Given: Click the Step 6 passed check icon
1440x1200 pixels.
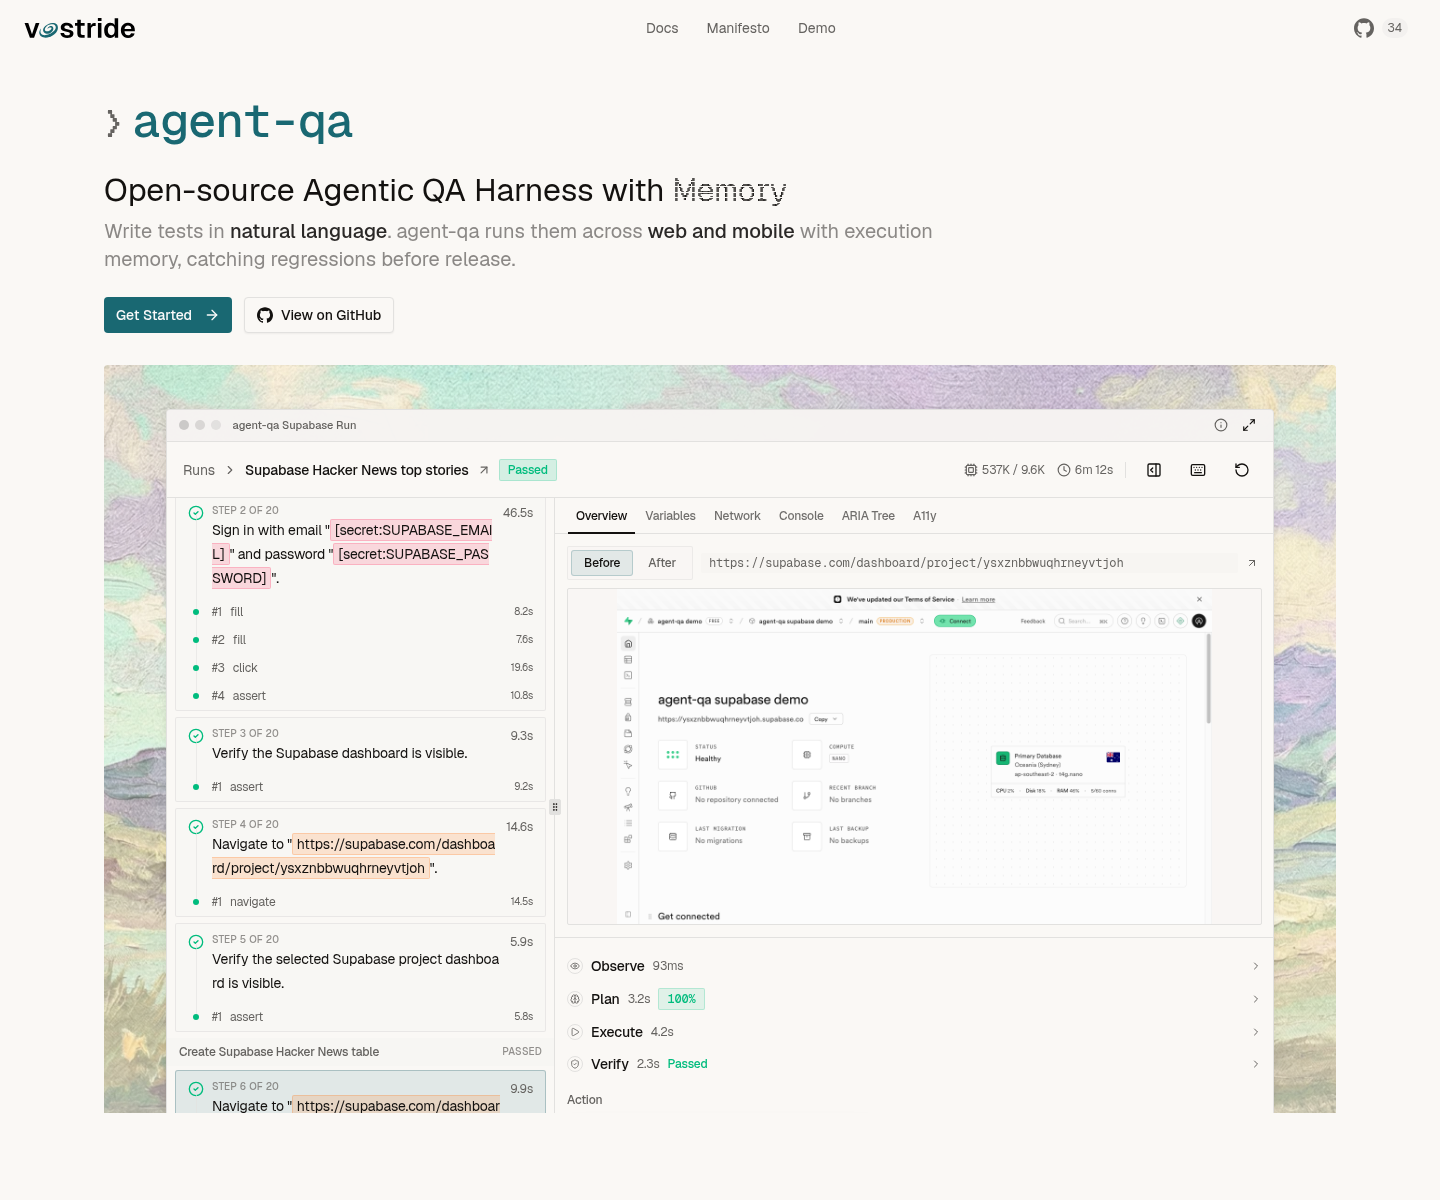Looking at the screenshot, I should coord(196,1089).
